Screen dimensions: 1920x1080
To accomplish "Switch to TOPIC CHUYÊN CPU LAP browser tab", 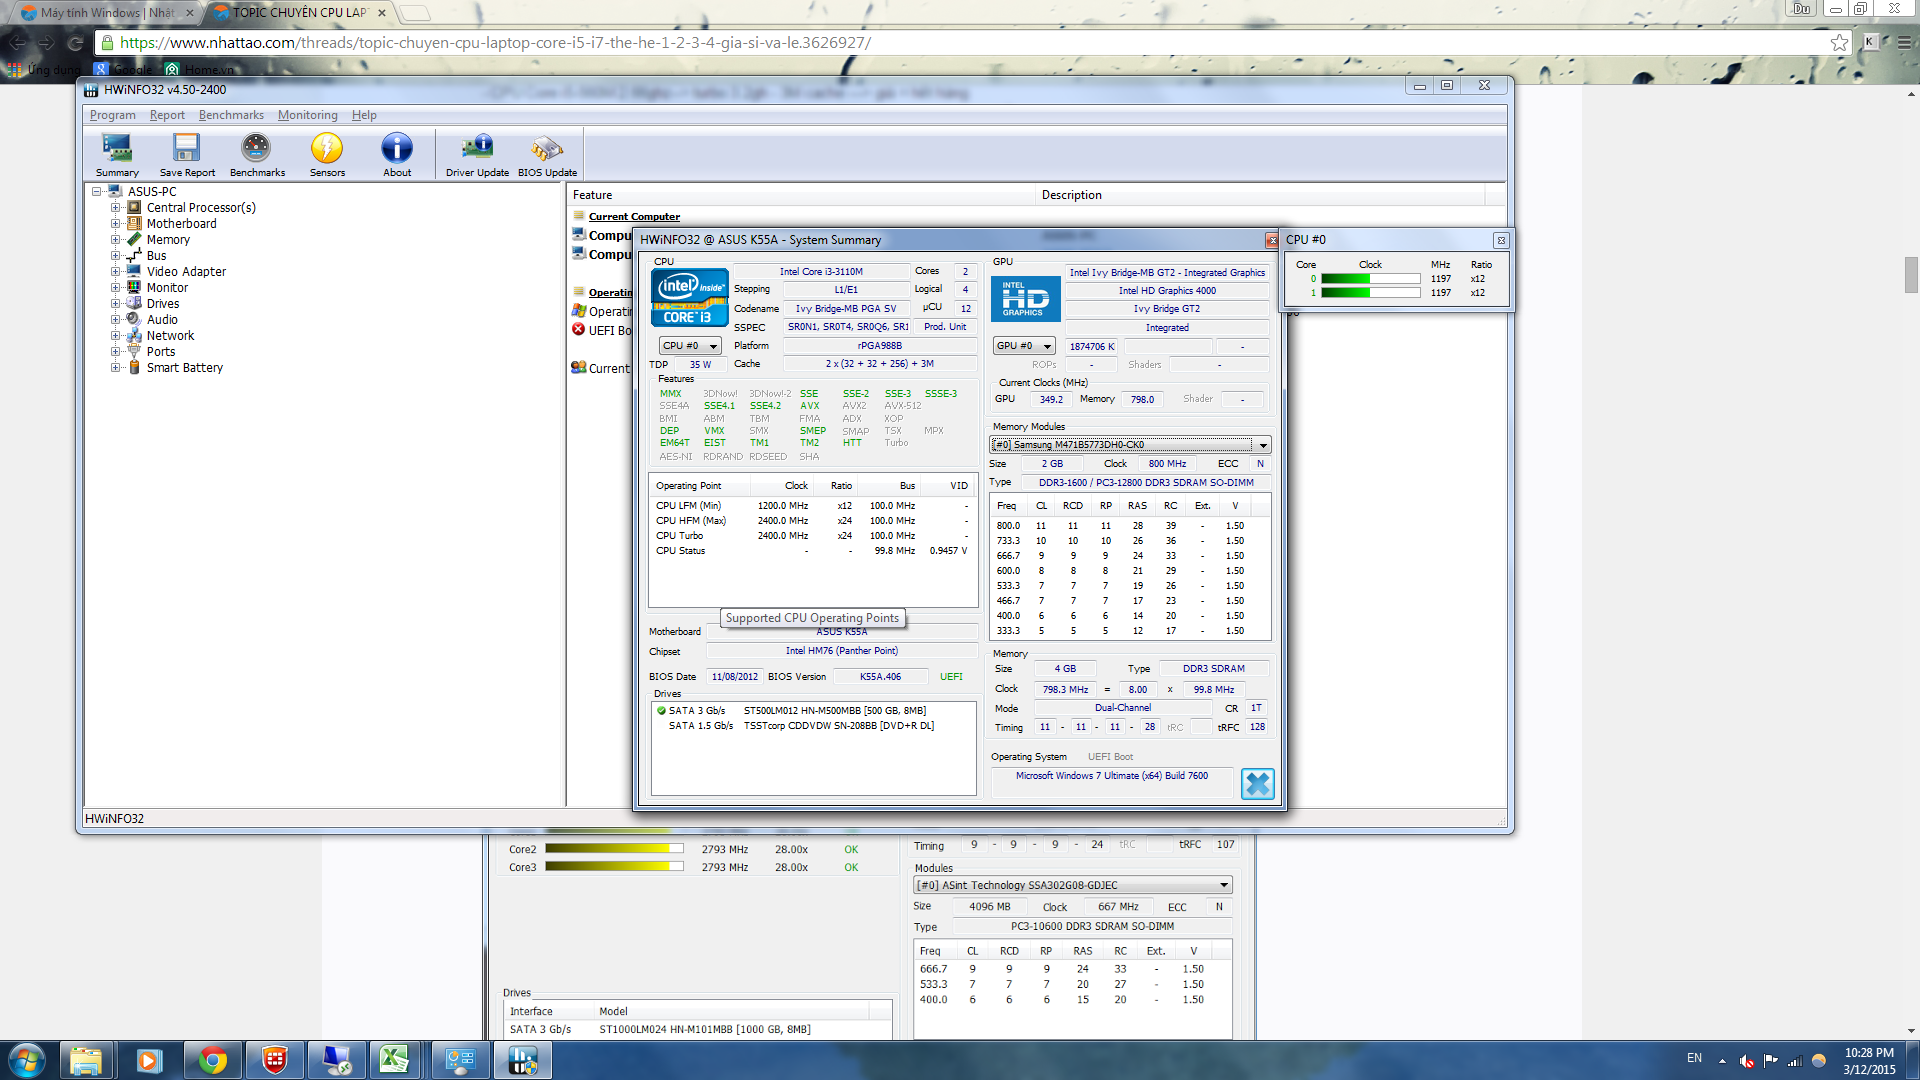I will (299, 13).
